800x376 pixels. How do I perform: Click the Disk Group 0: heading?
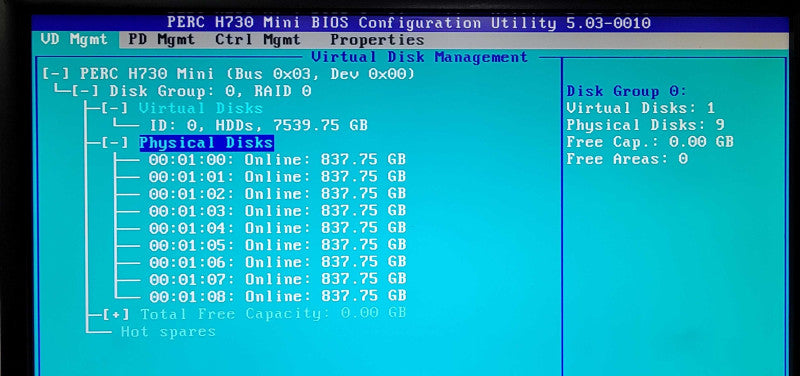627,92
